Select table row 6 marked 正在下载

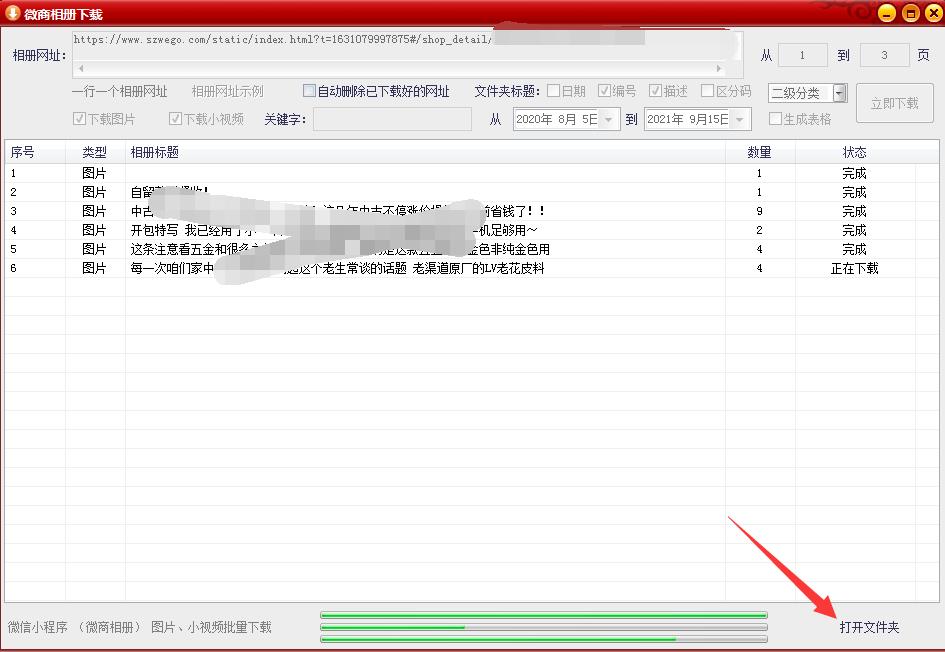coord(400,268)
